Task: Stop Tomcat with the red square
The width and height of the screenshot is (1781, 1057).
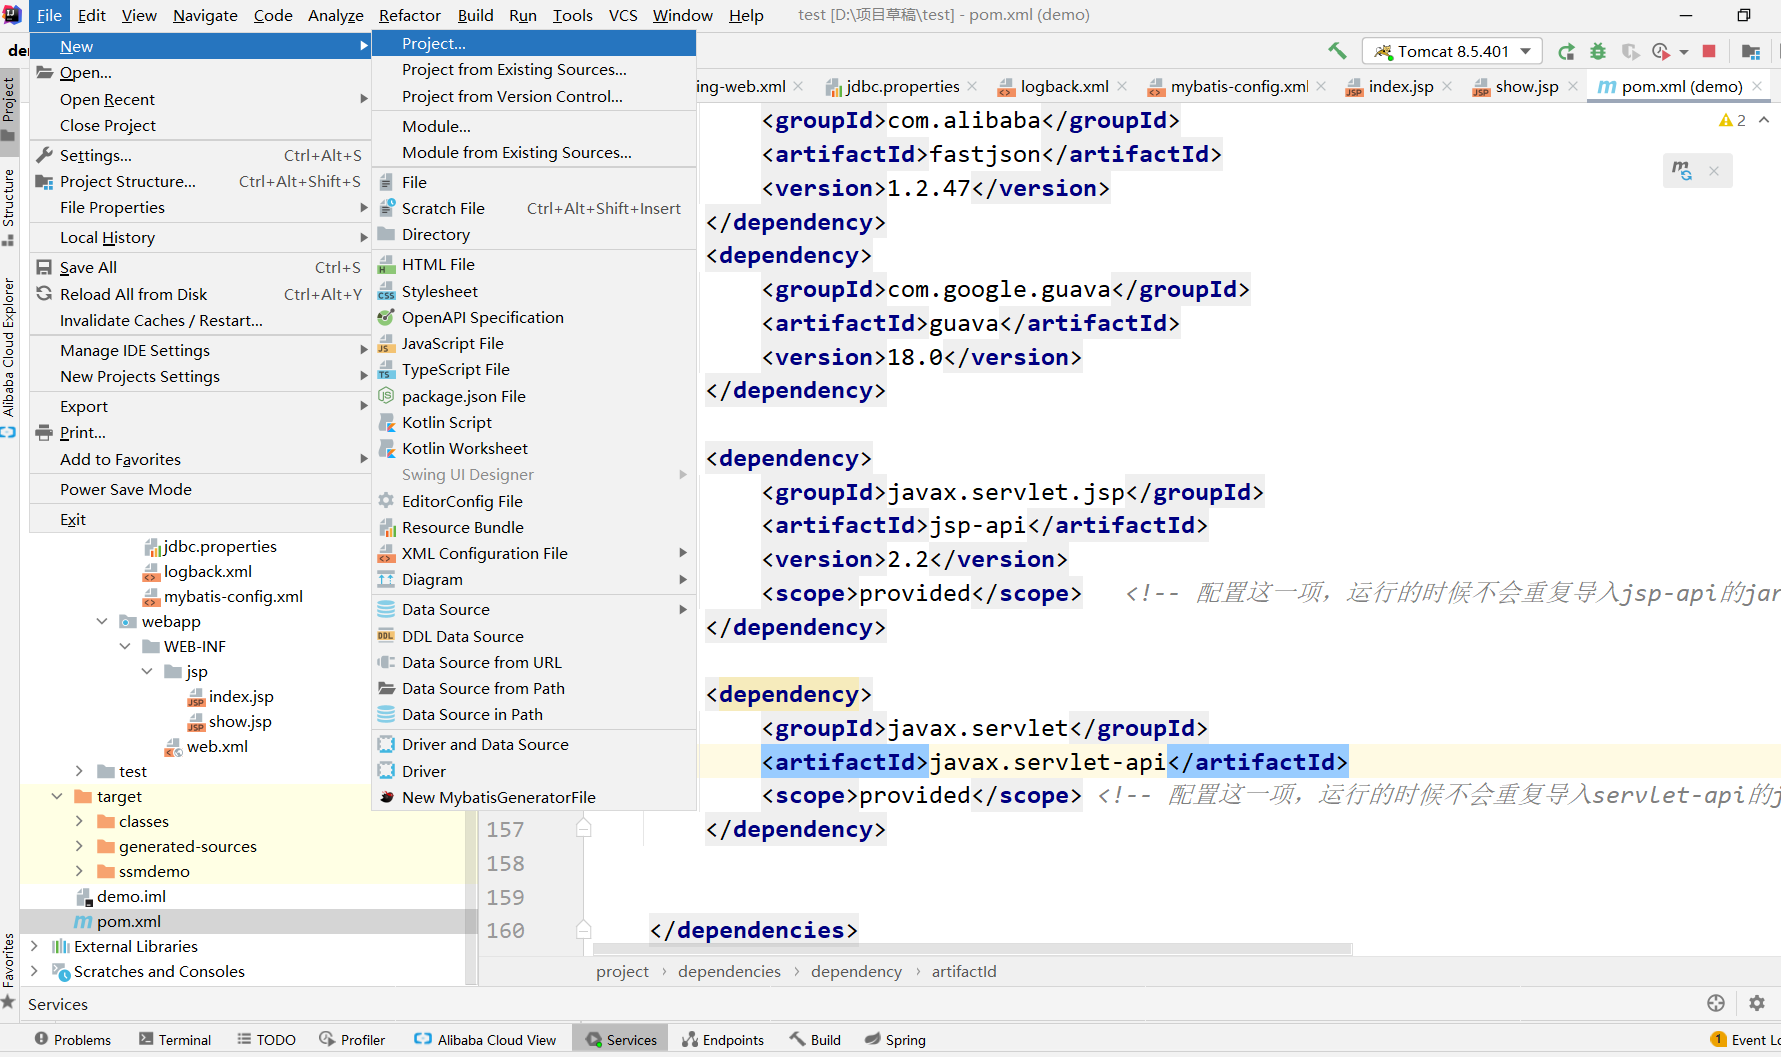Action: coord(1709,51)
